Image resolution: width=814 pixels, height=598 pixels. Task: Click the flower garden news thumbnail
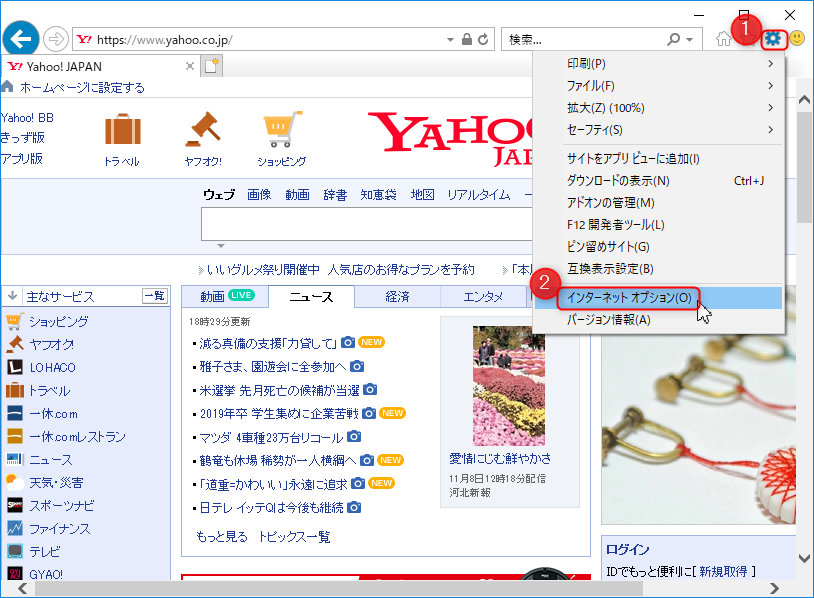pos(509,386)
